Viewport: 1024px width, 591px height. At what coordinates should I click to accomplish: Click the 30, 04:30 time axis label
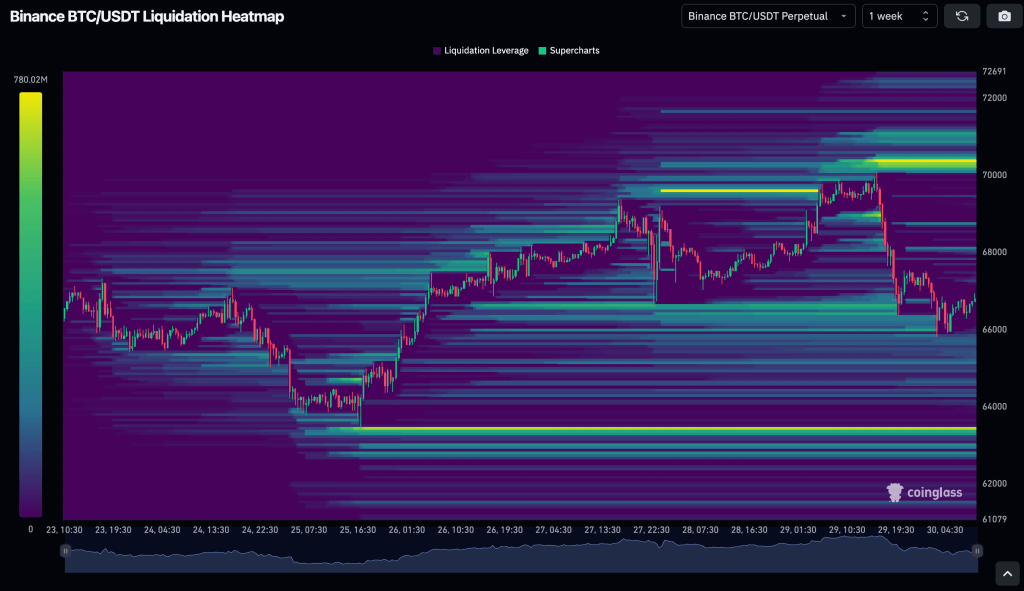[945, 530]
